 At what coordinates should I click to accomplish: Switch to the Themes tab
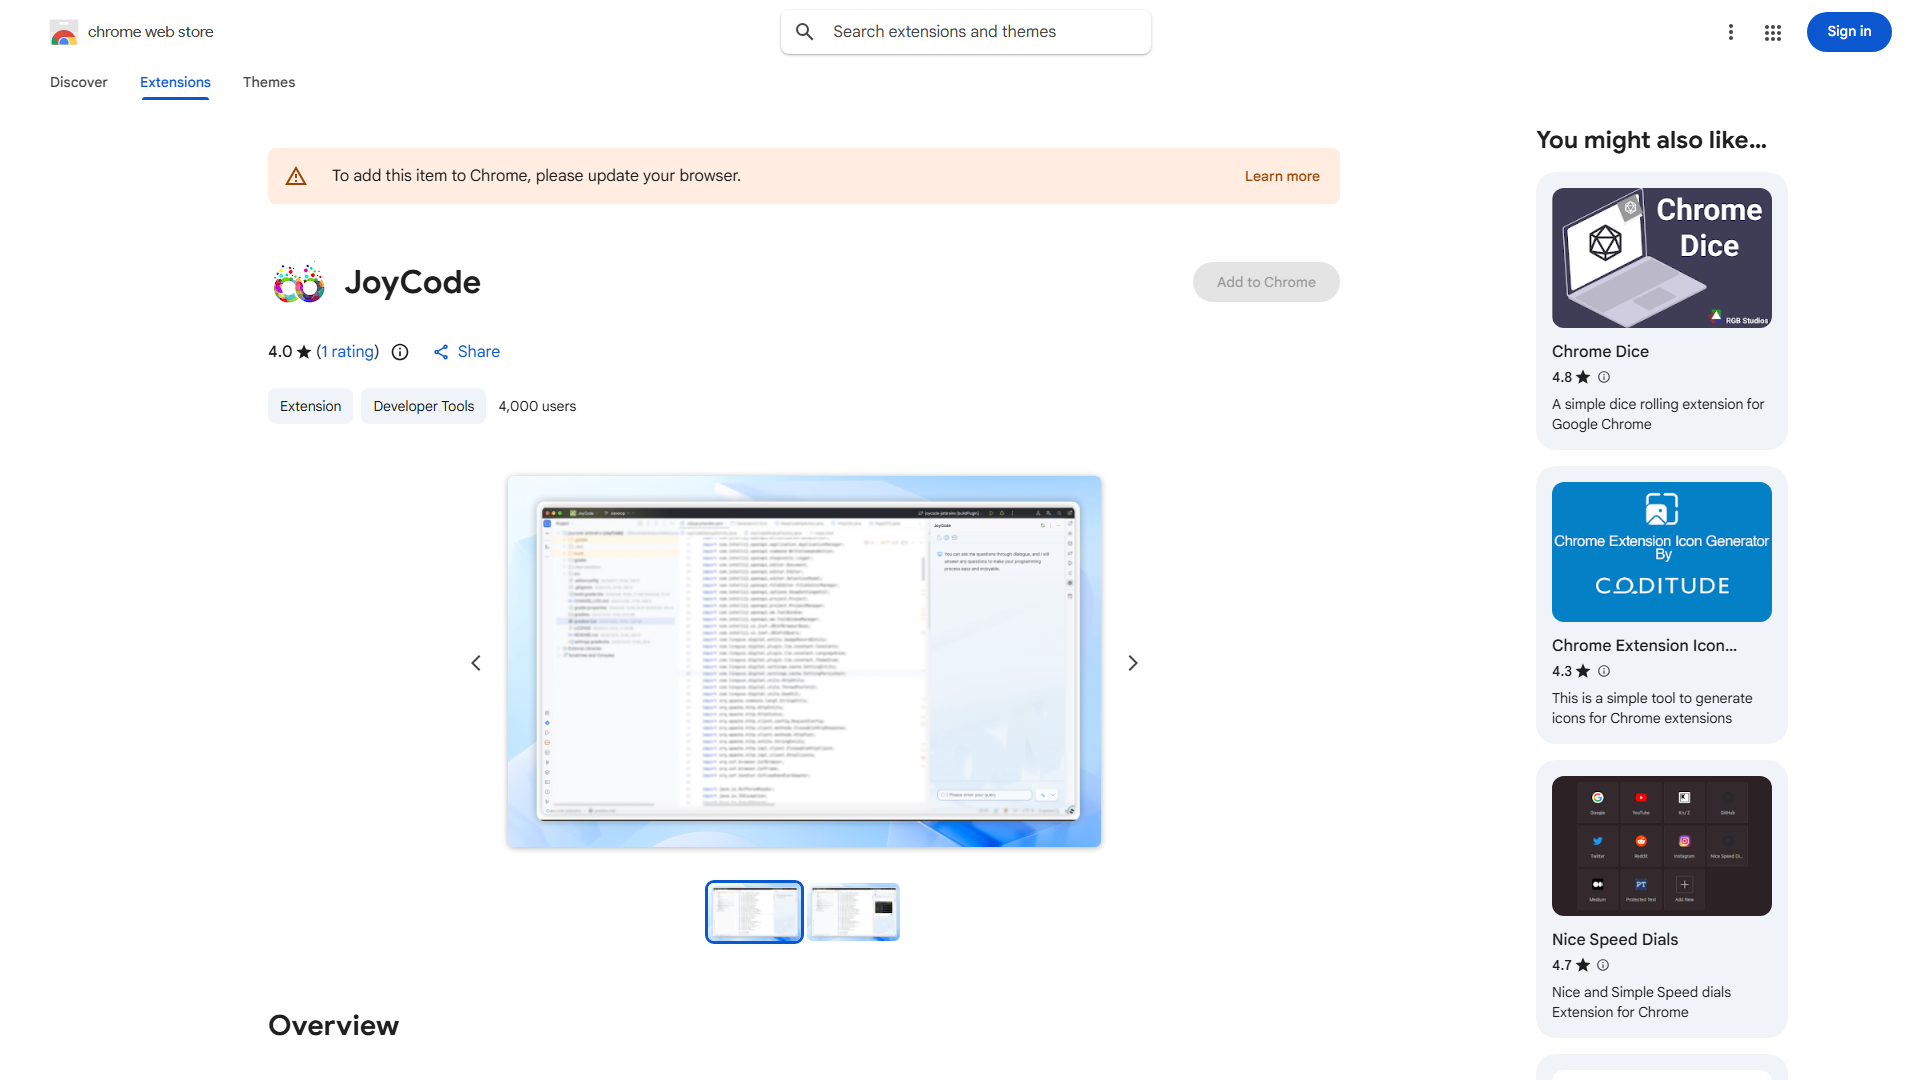268,82
